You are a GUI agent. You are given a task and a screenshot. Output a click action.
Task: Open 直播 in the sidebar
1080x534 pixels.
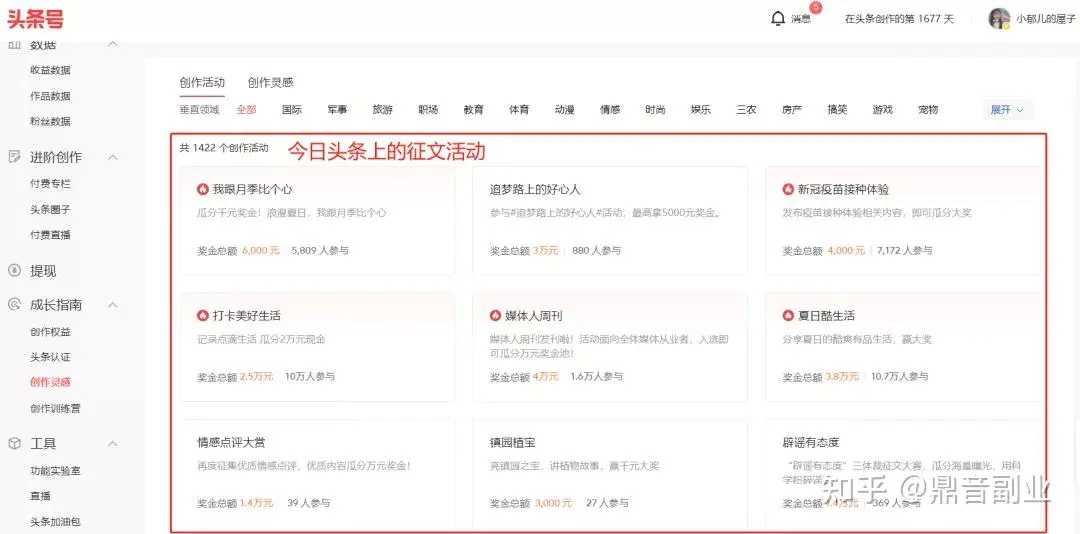click(x=40, y=496)
